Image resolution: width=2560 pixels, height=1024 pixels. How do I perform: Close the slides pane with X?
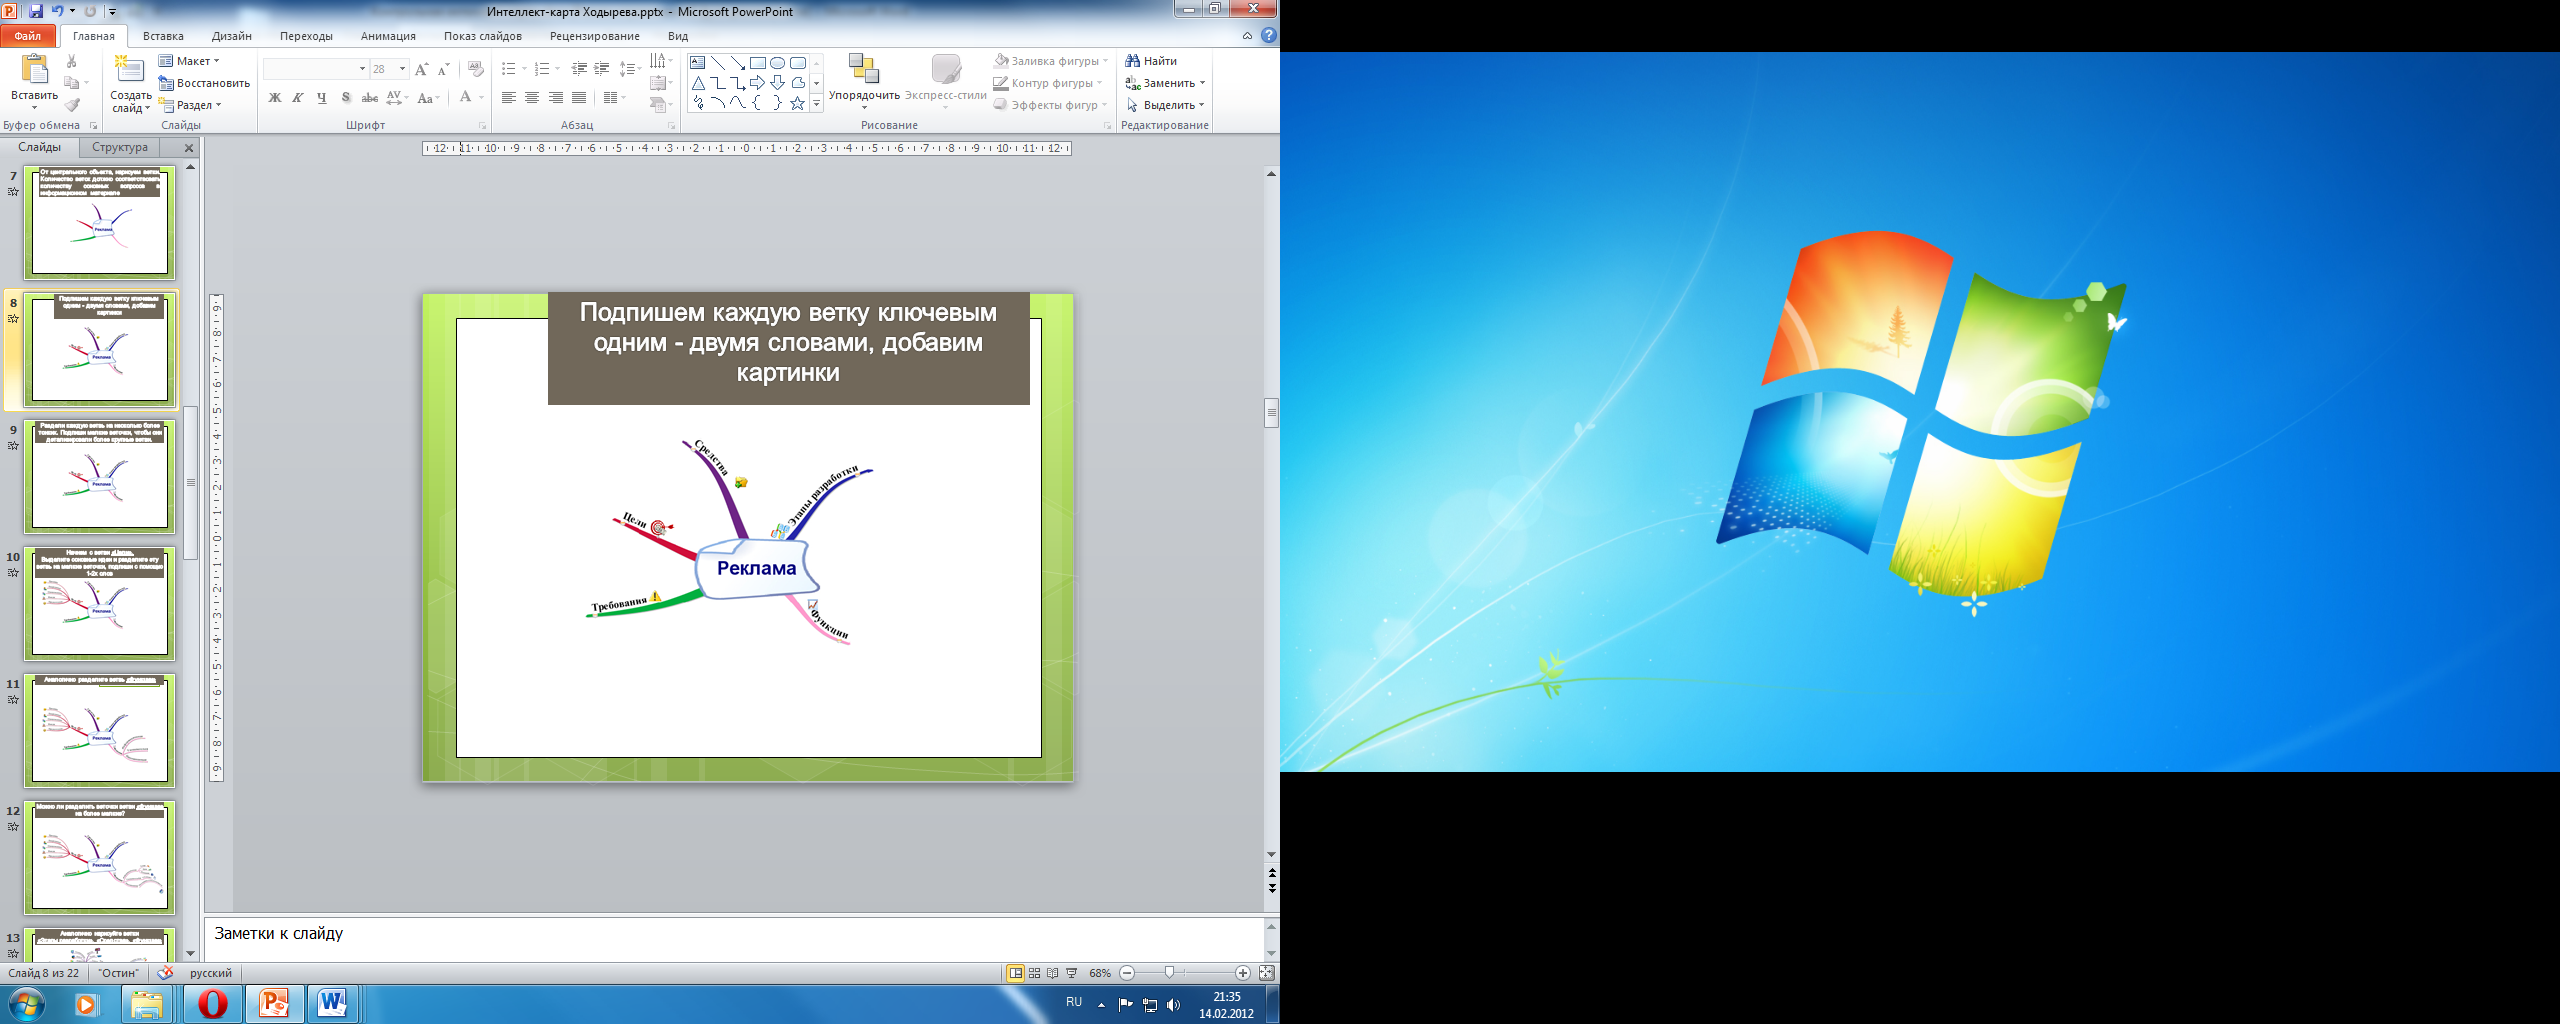[189, 148]
